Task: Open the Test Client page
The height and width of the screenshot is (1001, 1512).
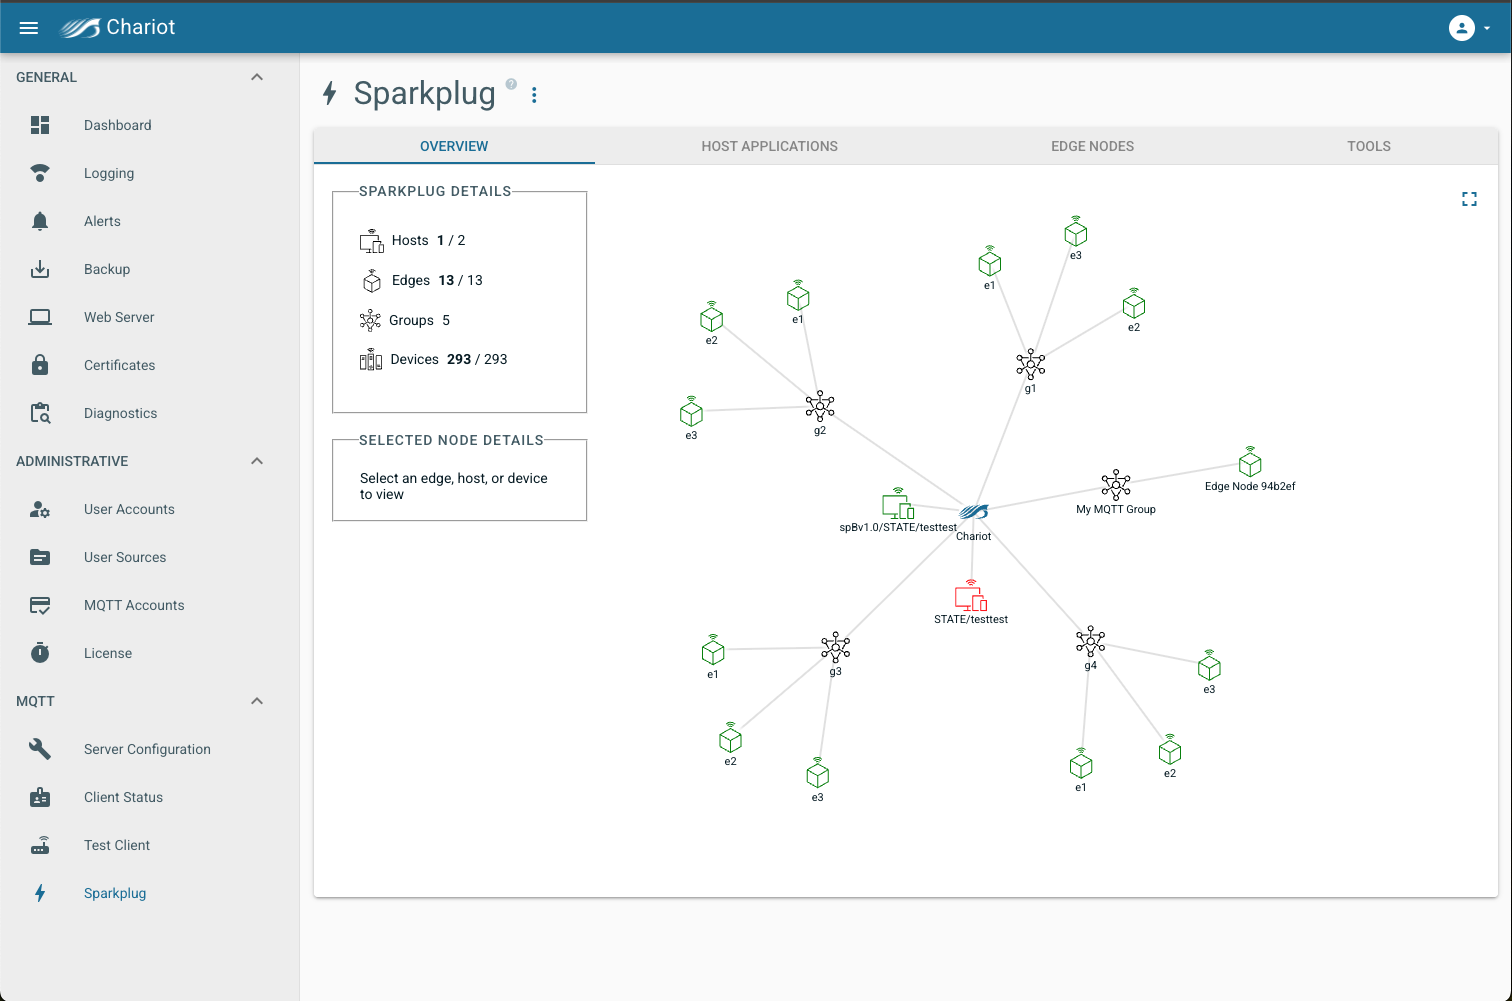Action: (150, 845)
